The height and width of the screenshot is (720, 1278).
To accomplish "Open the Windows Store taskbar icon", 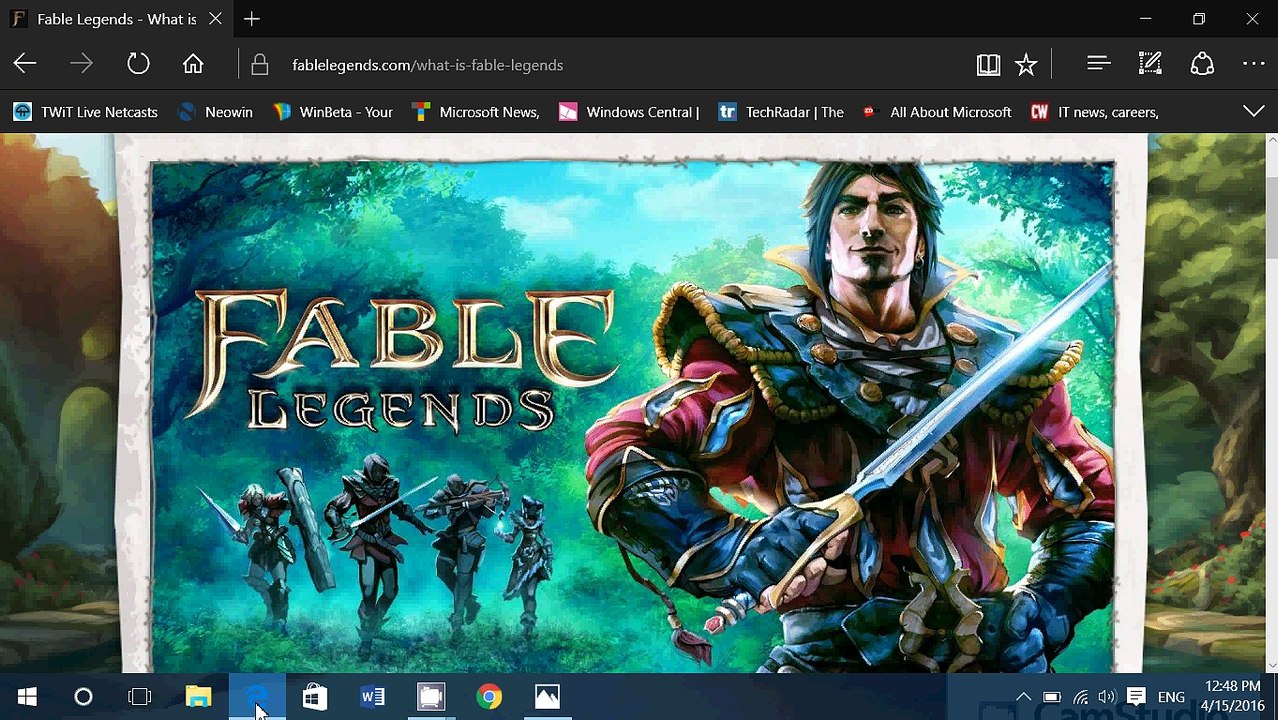I will pyautogui.click(x=315, y=697).
